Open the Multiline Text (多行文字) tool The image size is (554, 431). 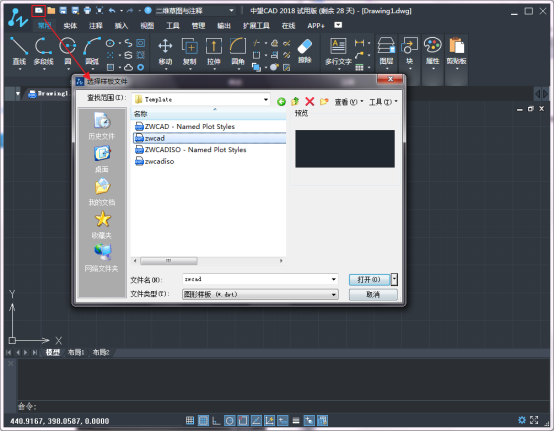pyautogui.click(x=338, y=52)
